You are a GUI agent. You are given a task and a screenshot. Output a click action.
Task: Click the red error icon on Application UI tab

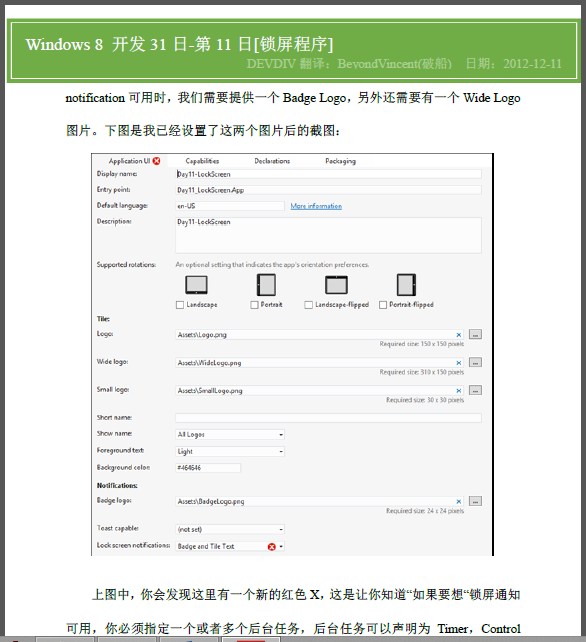click(x=156, y=161)
